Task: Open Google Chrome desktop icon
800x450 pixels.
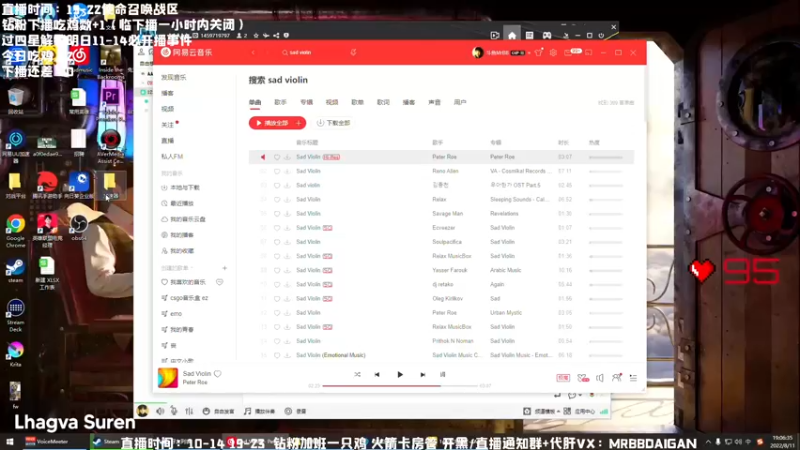Action: [x=16, y=231]
